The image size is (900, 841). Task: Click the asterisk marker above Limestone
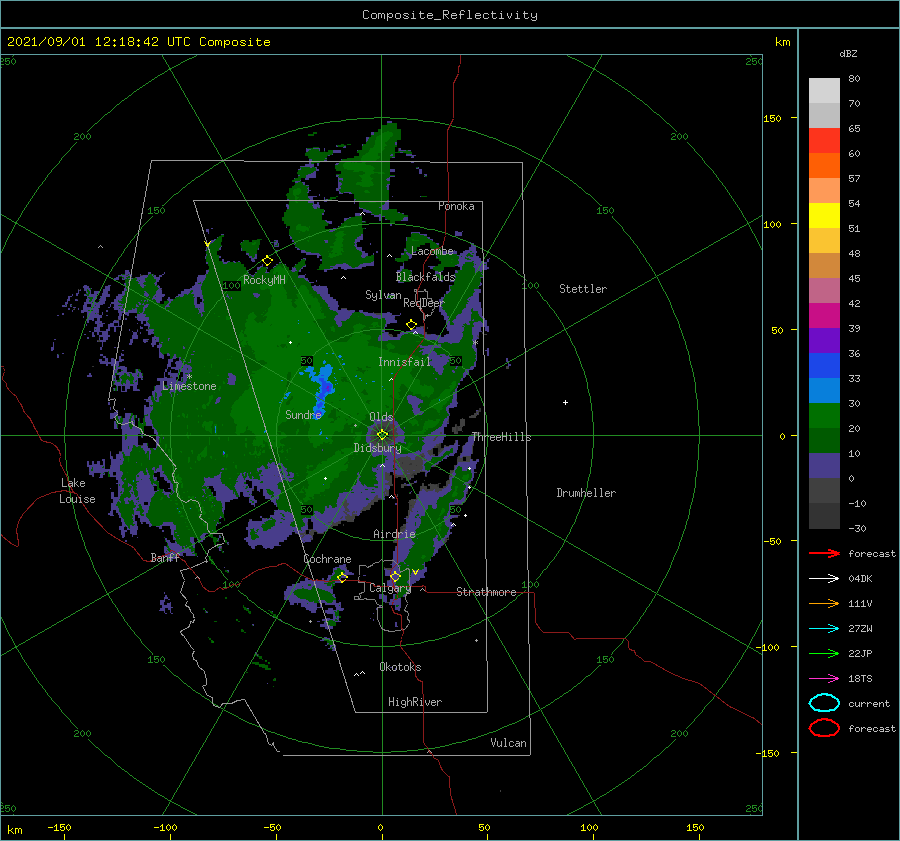(x=189, y=377)
